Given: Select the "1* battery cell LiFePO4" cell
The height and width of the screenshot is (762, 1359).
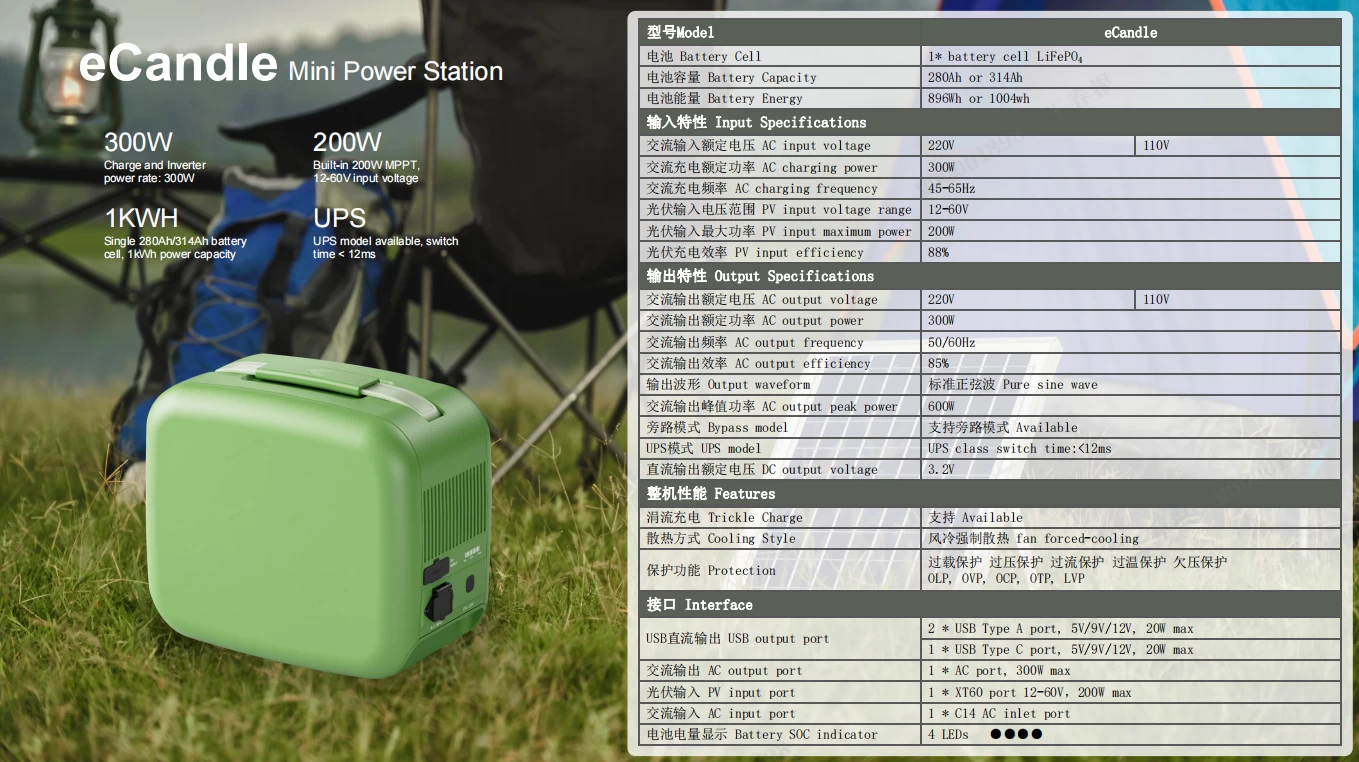Looking at the screenshot, I should tap(1005, 56).
